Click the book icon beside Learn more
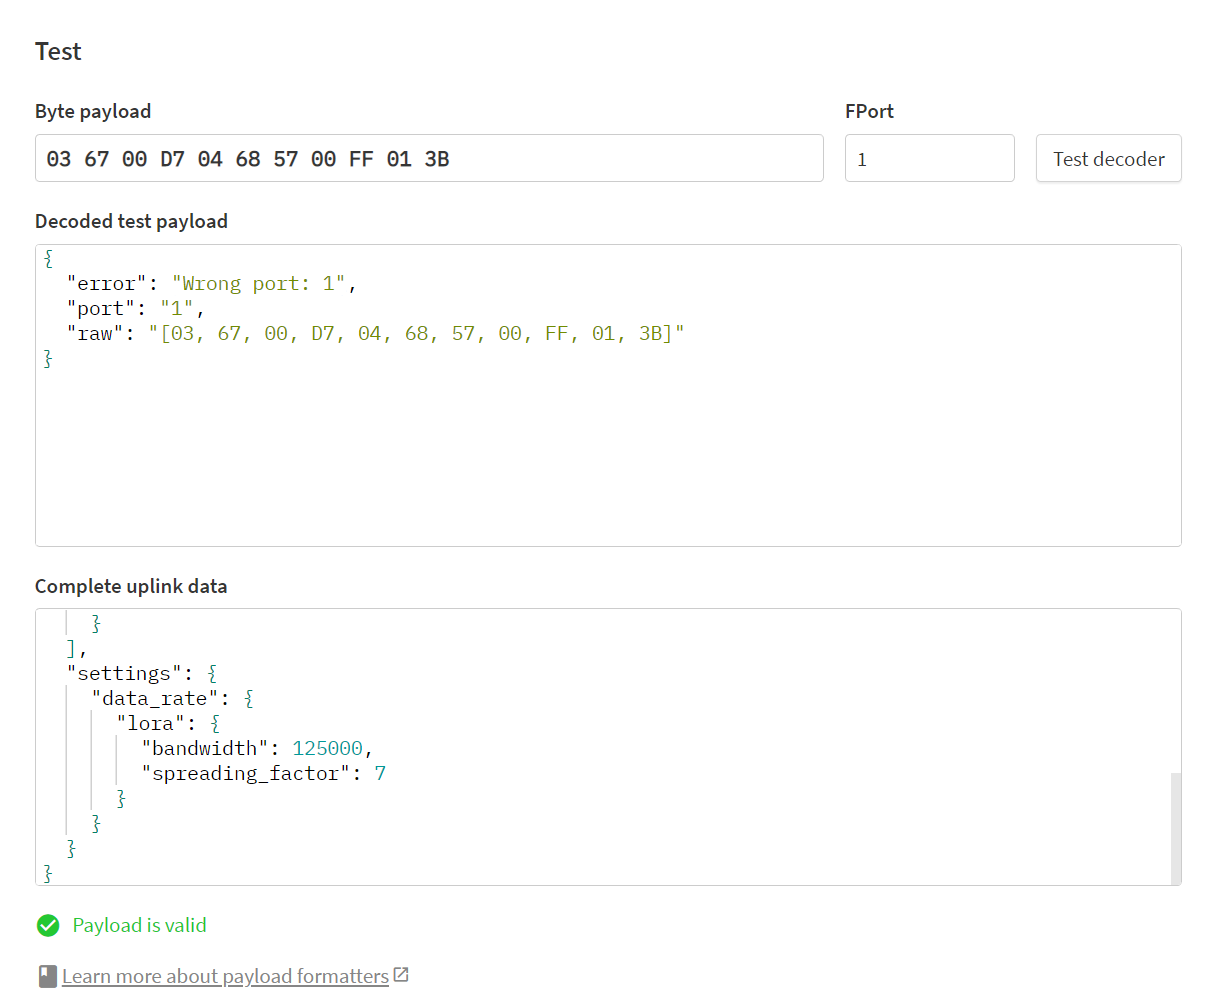This screenshot has height=997, width=1228. coord(47,976)
